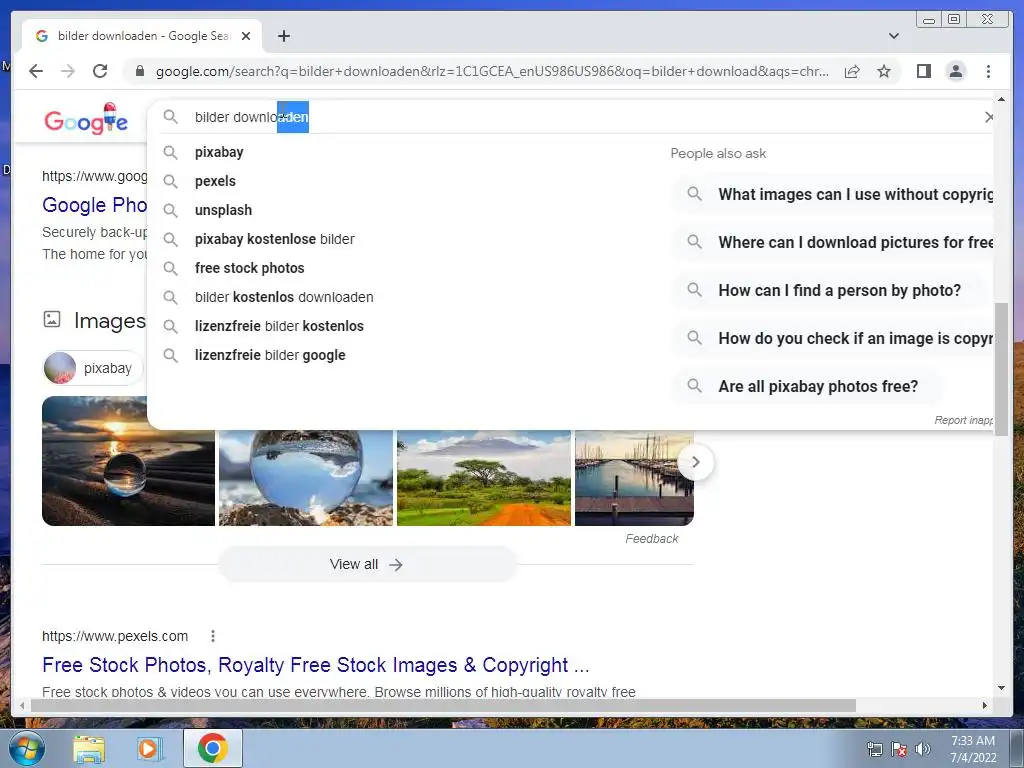
Task: Select 'How can I find a person by photo?'
Action: [x=828, y=291]
